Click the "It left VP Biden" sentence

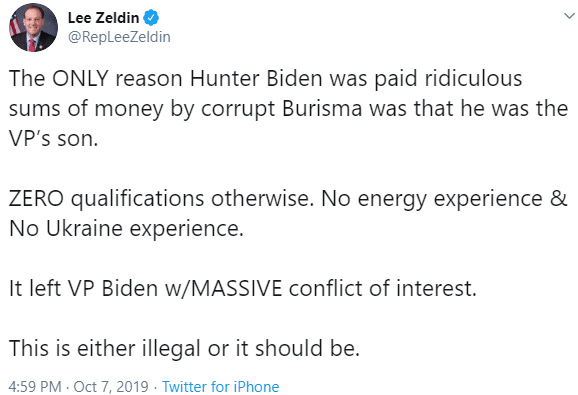coord(243,288)
